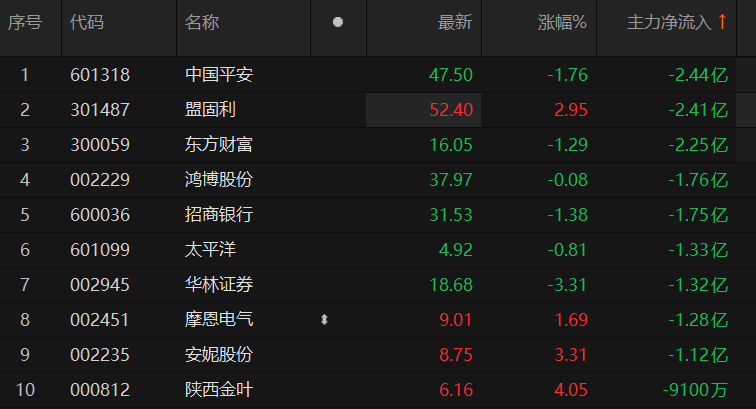Click the -9100万 net inflow value

click(x=696, y=389)
